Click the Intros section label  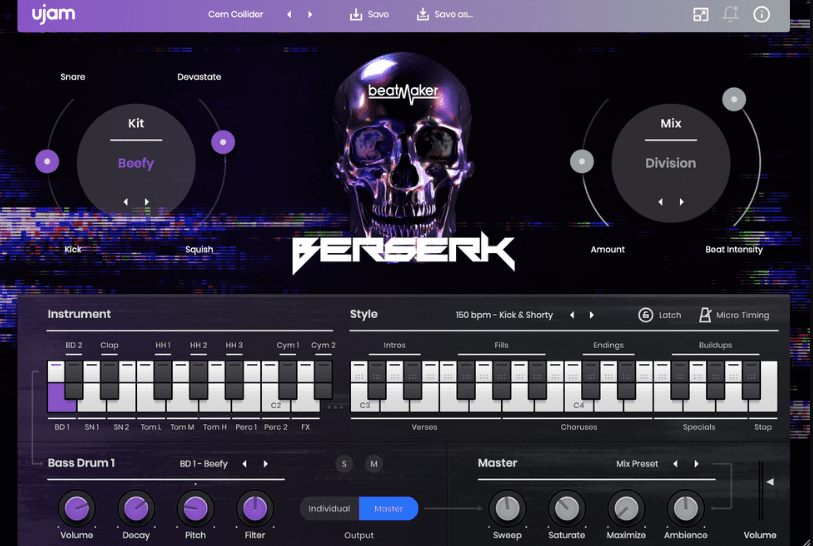coord(394,345)
